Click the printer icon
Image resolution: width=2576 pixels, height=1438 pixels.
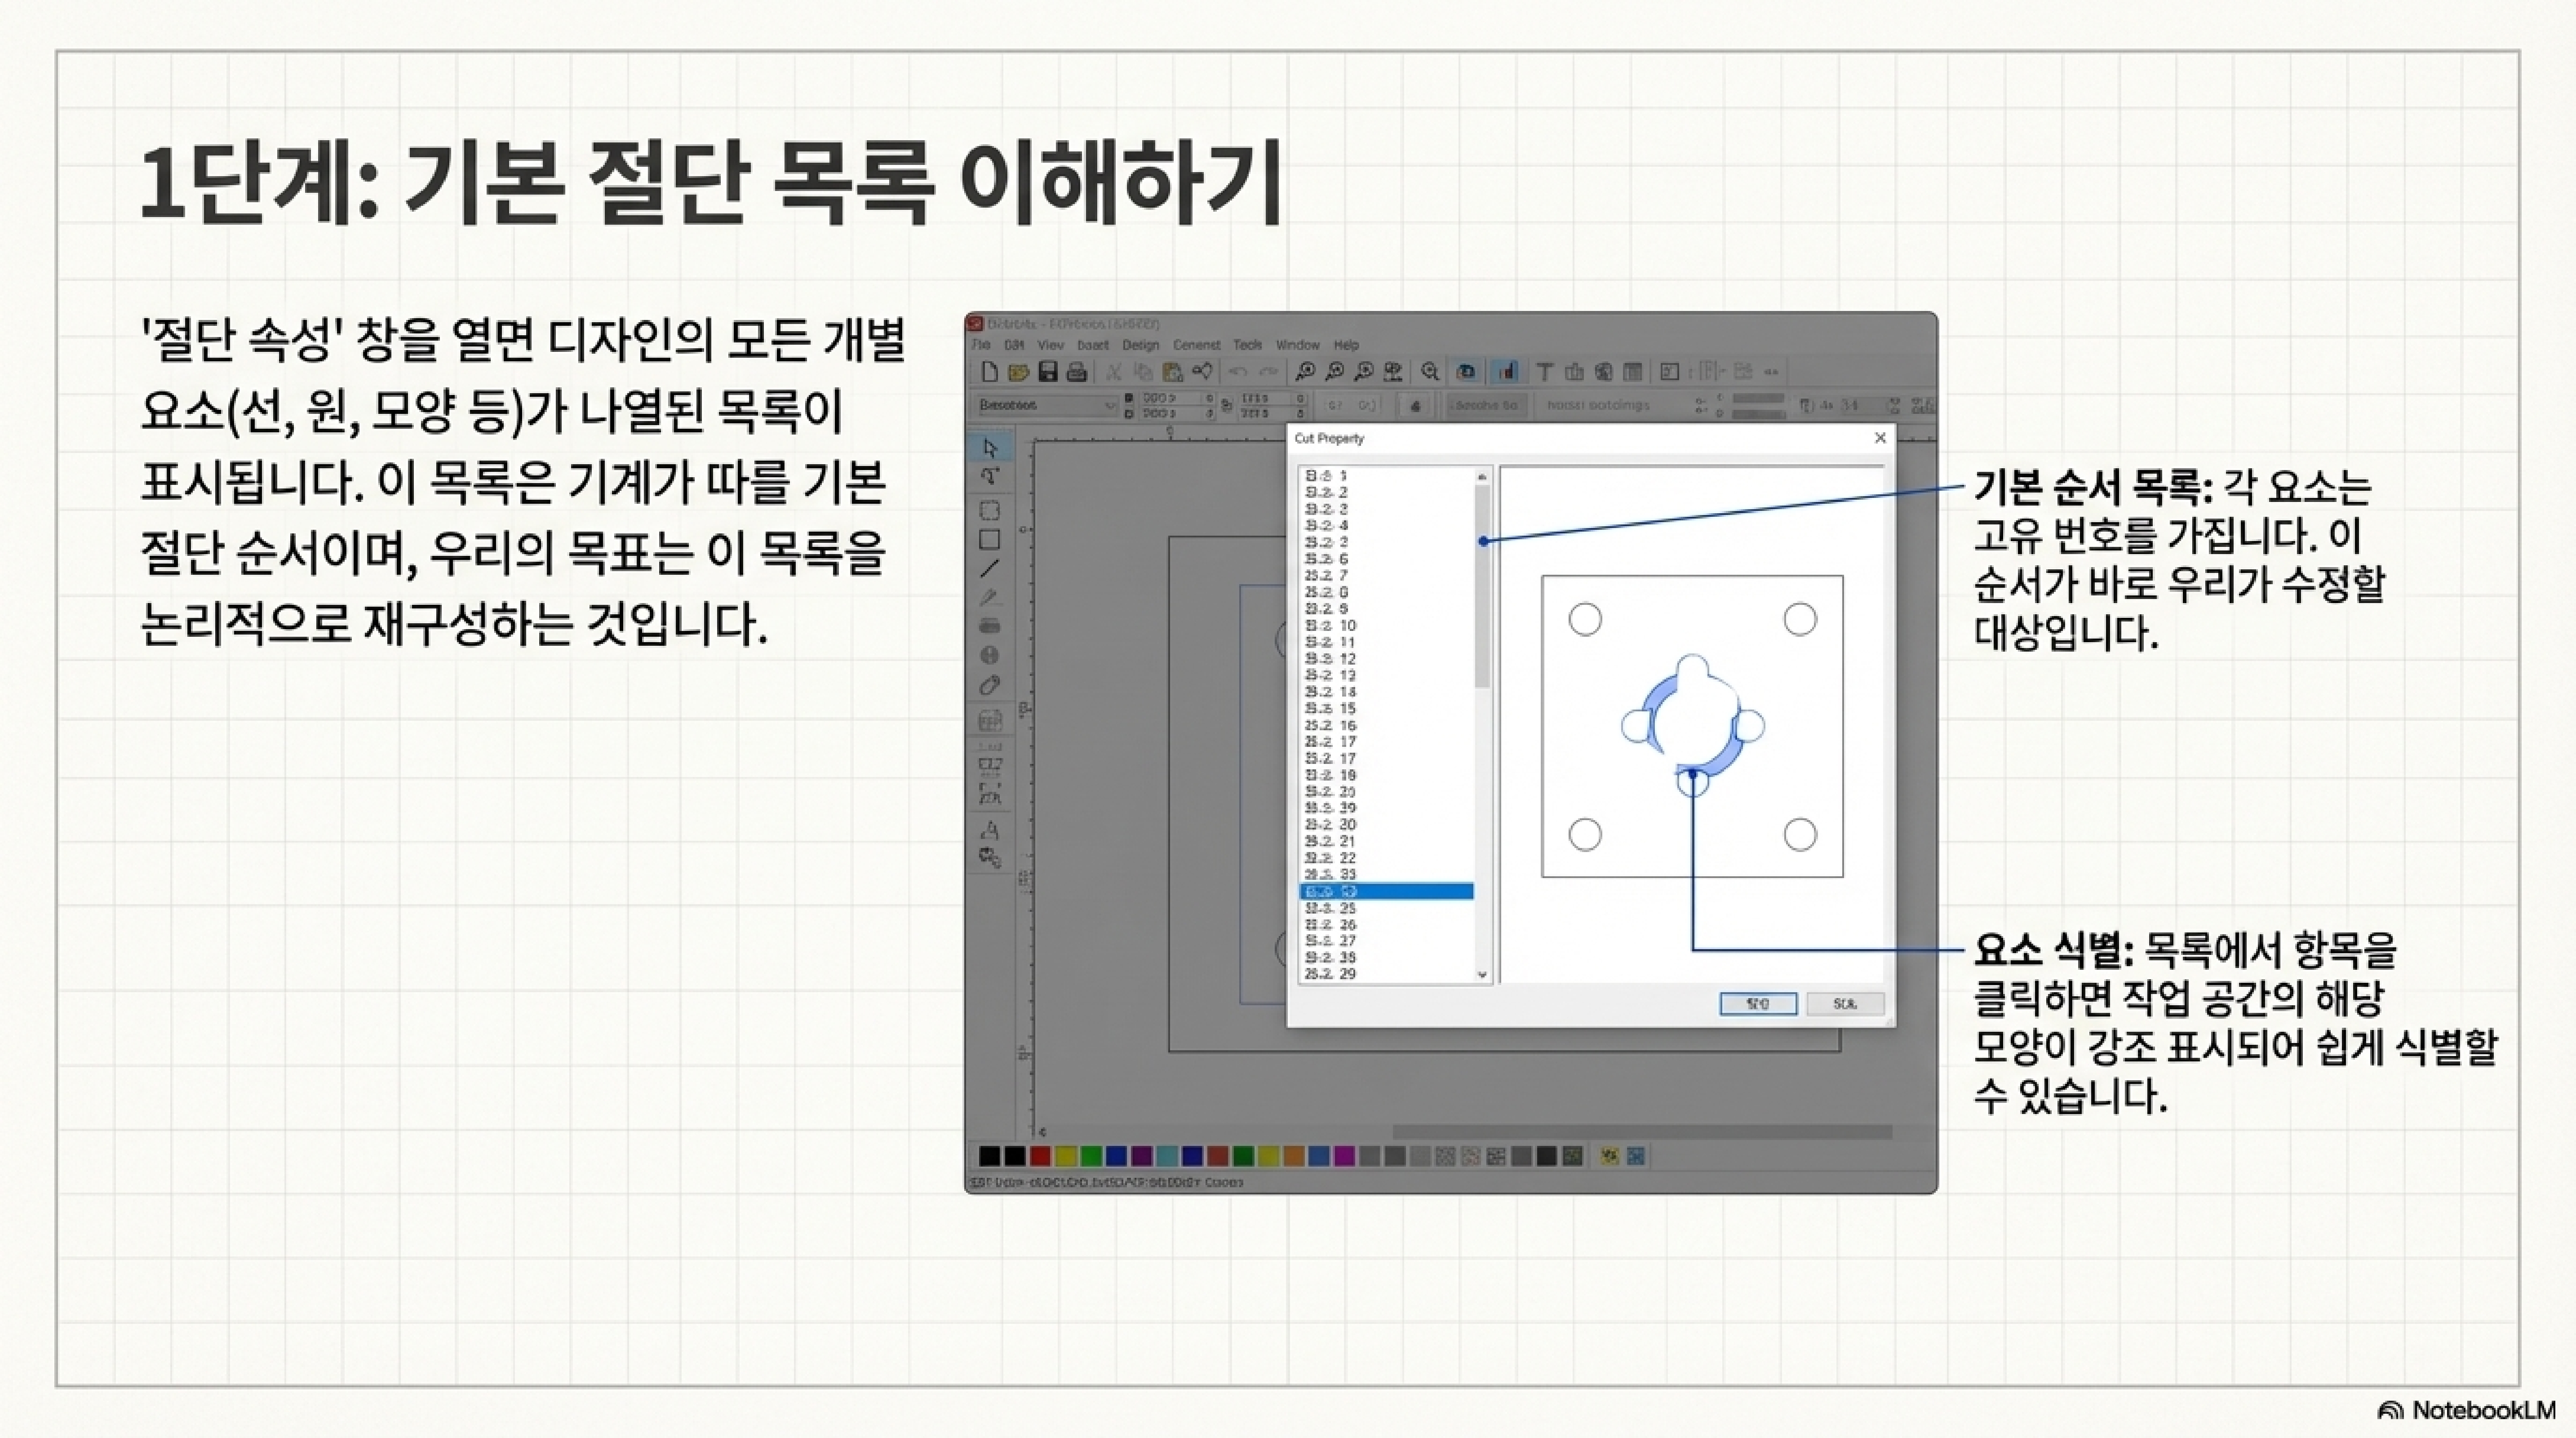1076,372
